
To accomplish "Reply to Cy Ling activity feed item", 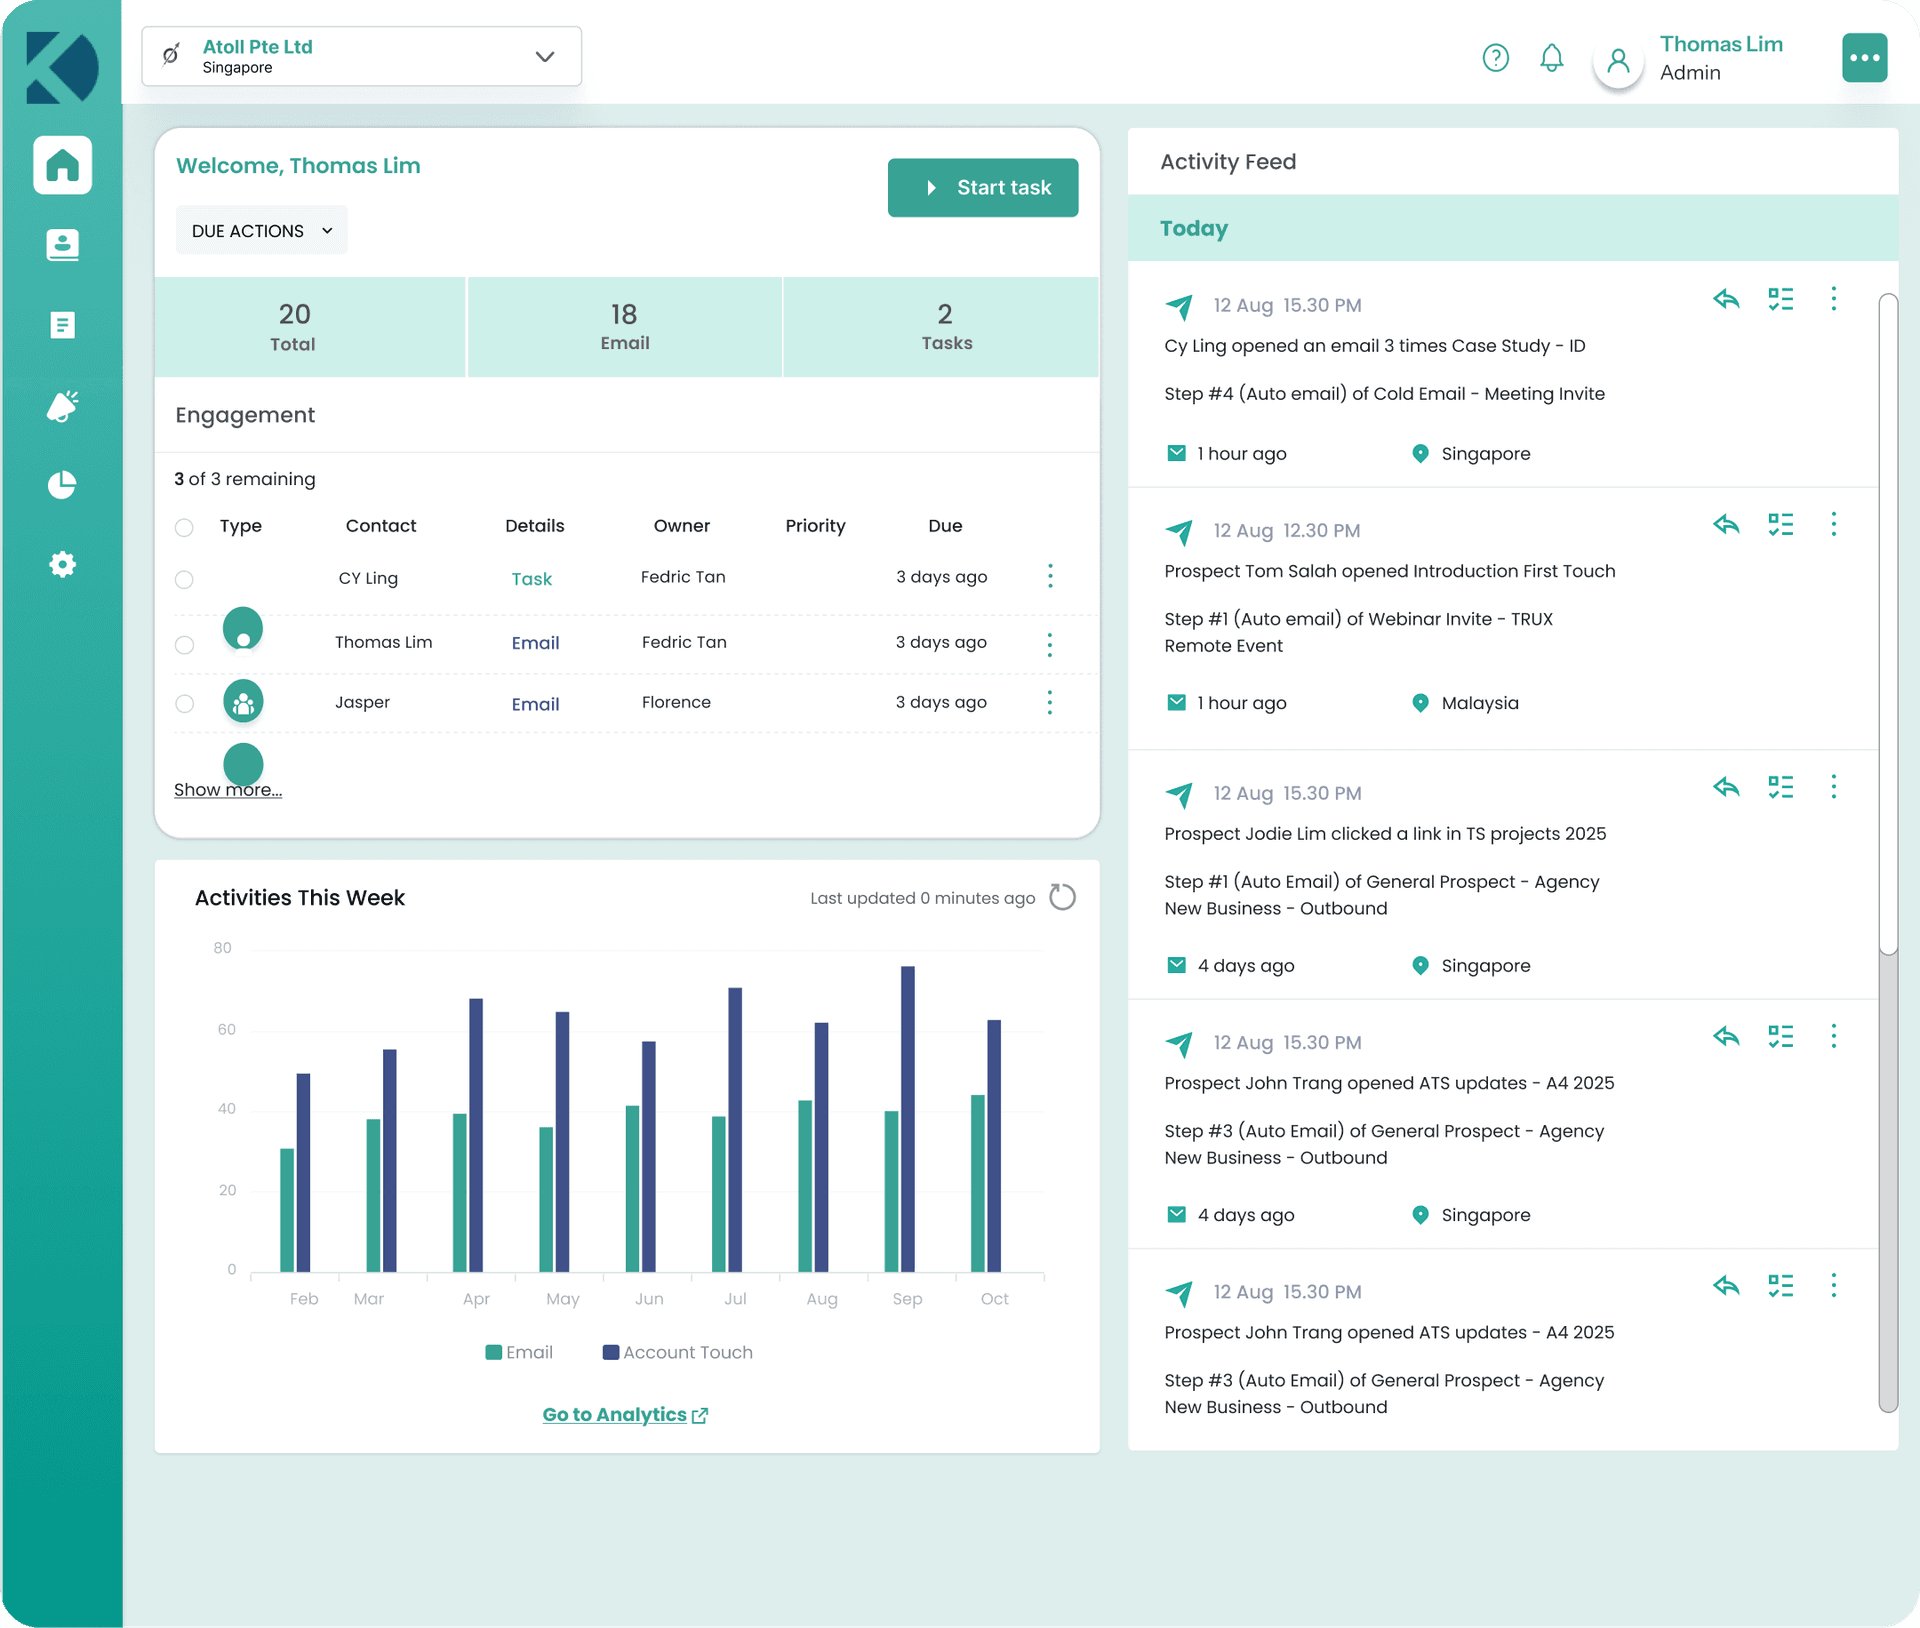I will (1726, 299).
